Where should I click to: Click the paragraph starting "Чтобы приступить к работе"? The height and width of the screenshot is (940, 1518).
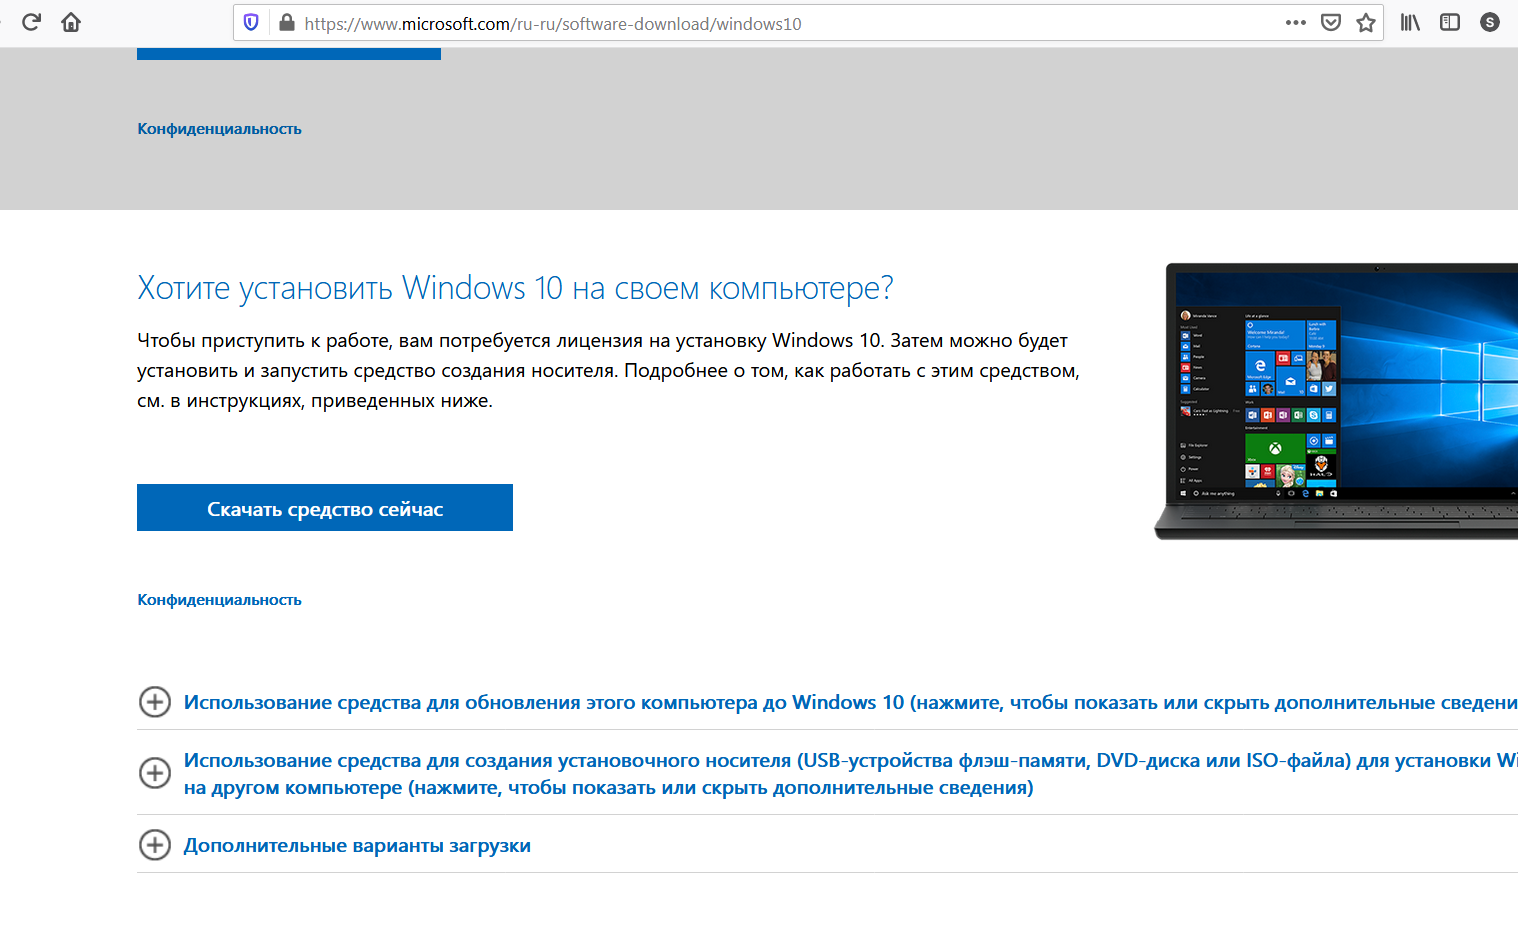pos(608,371)
